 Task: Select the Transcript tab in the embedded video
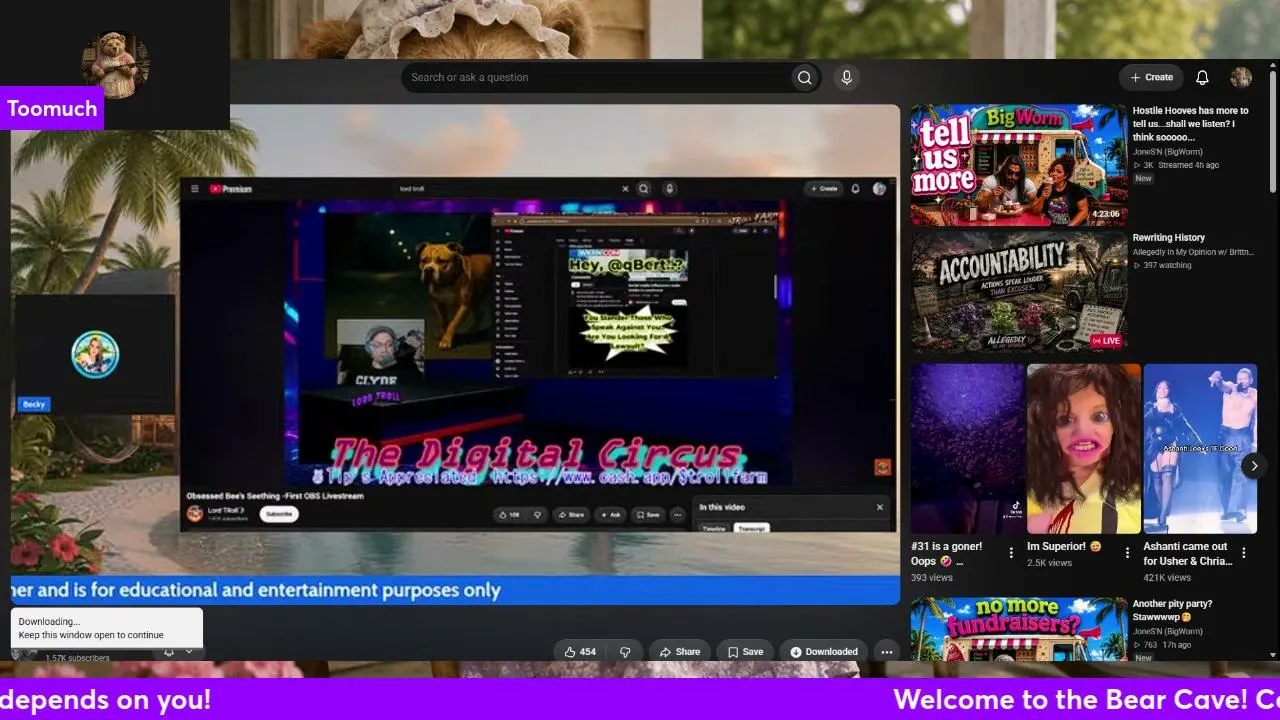[x=751, y=528]
